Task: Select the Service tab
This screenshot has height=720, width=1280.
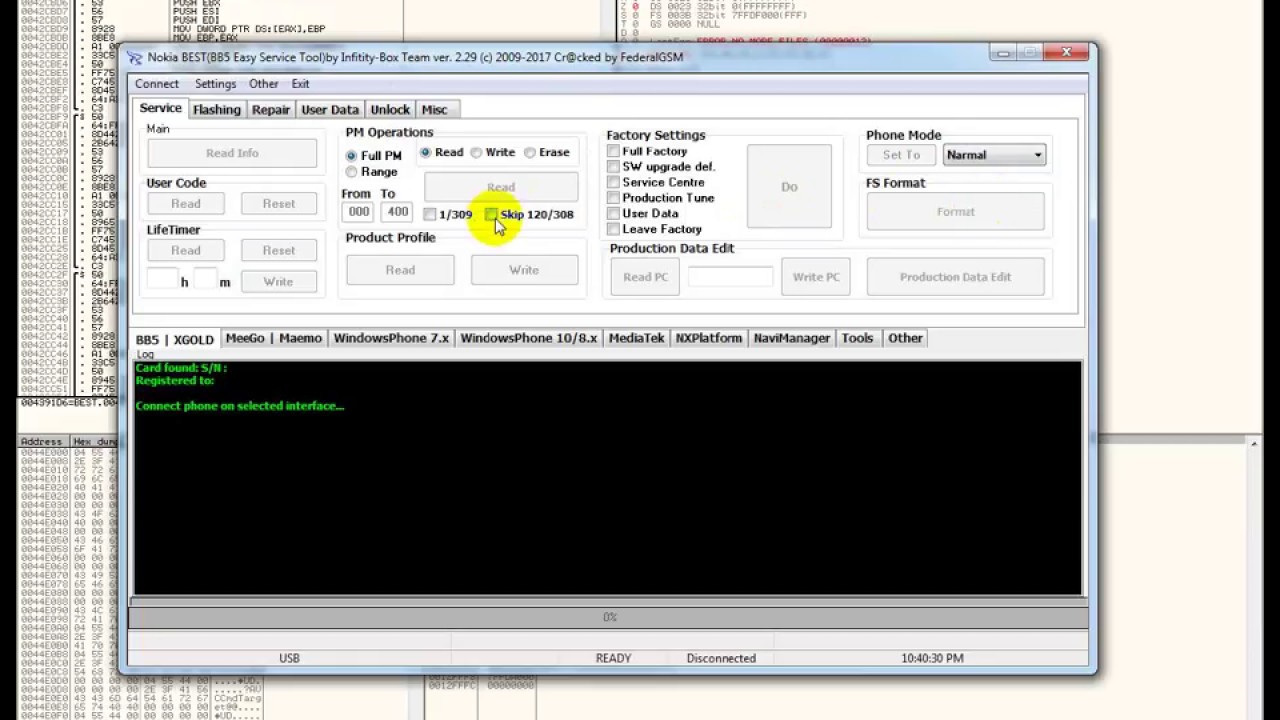Action: tap(160, 108)
